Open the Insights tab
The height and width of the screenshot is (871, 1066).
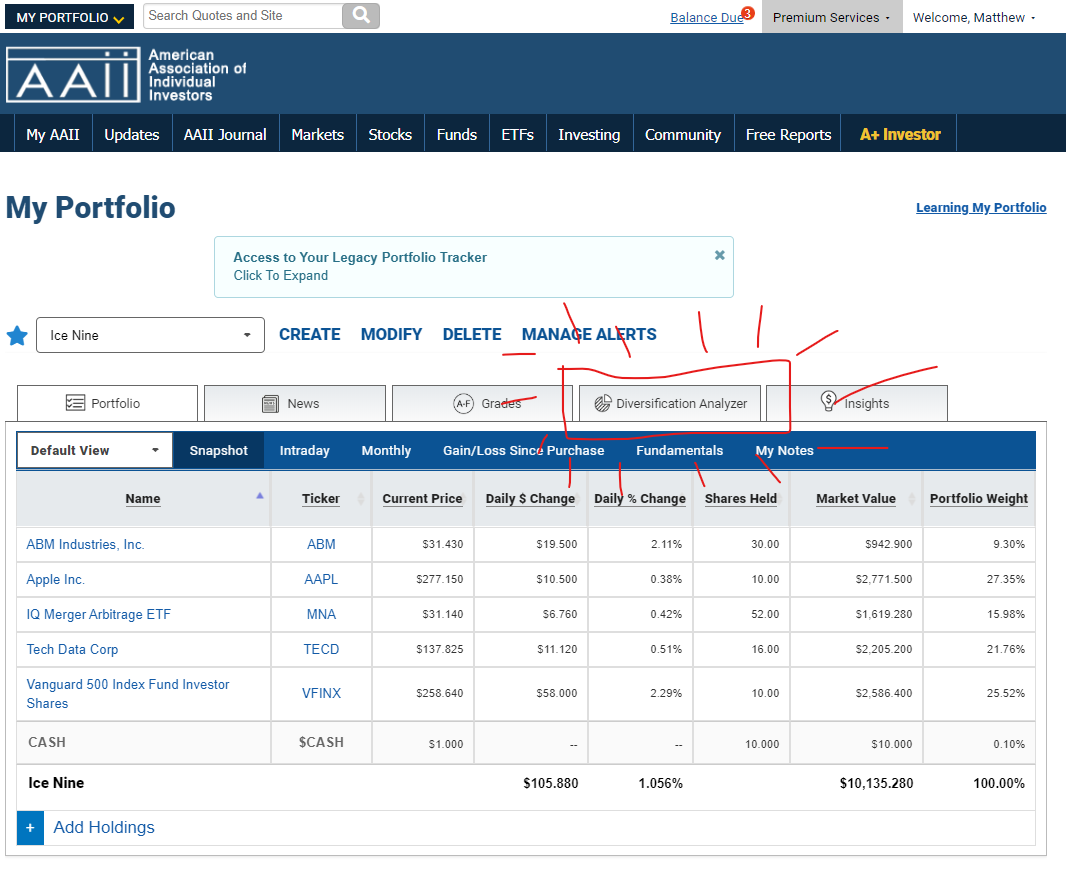click(x=857, y=403)
